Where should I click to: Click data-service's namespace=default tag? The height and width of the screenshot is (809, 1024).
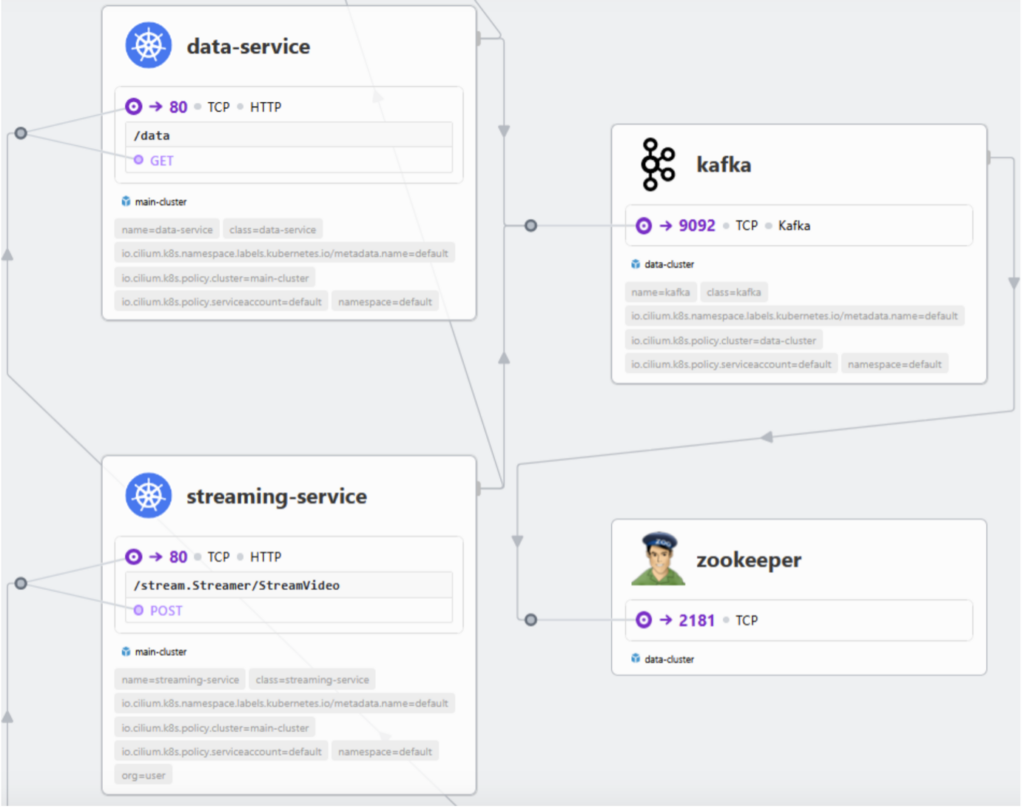[x=385, y=302]
